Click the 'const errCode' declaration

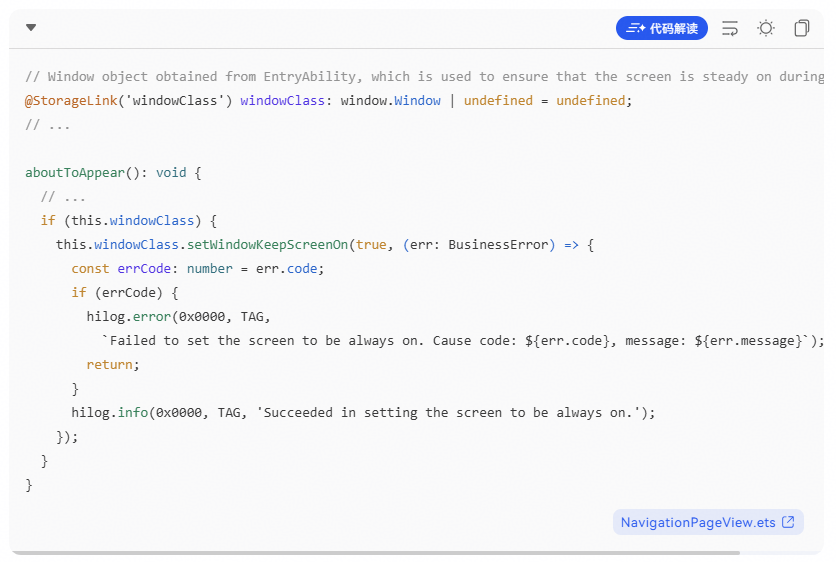coord(121,269)
